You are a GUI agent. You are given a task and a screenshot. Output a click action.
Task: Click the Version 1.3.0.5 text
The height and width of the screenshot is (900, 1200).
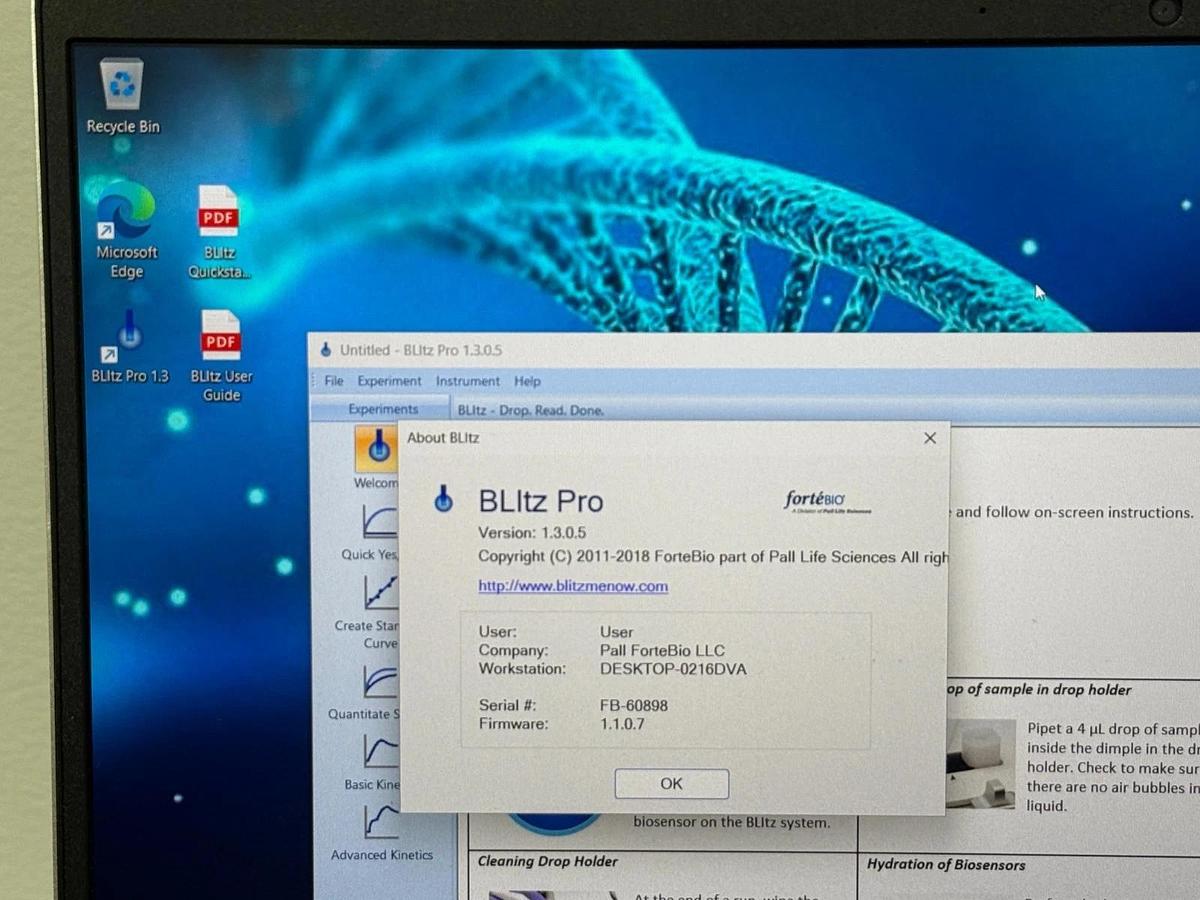(x=532, y=533)
